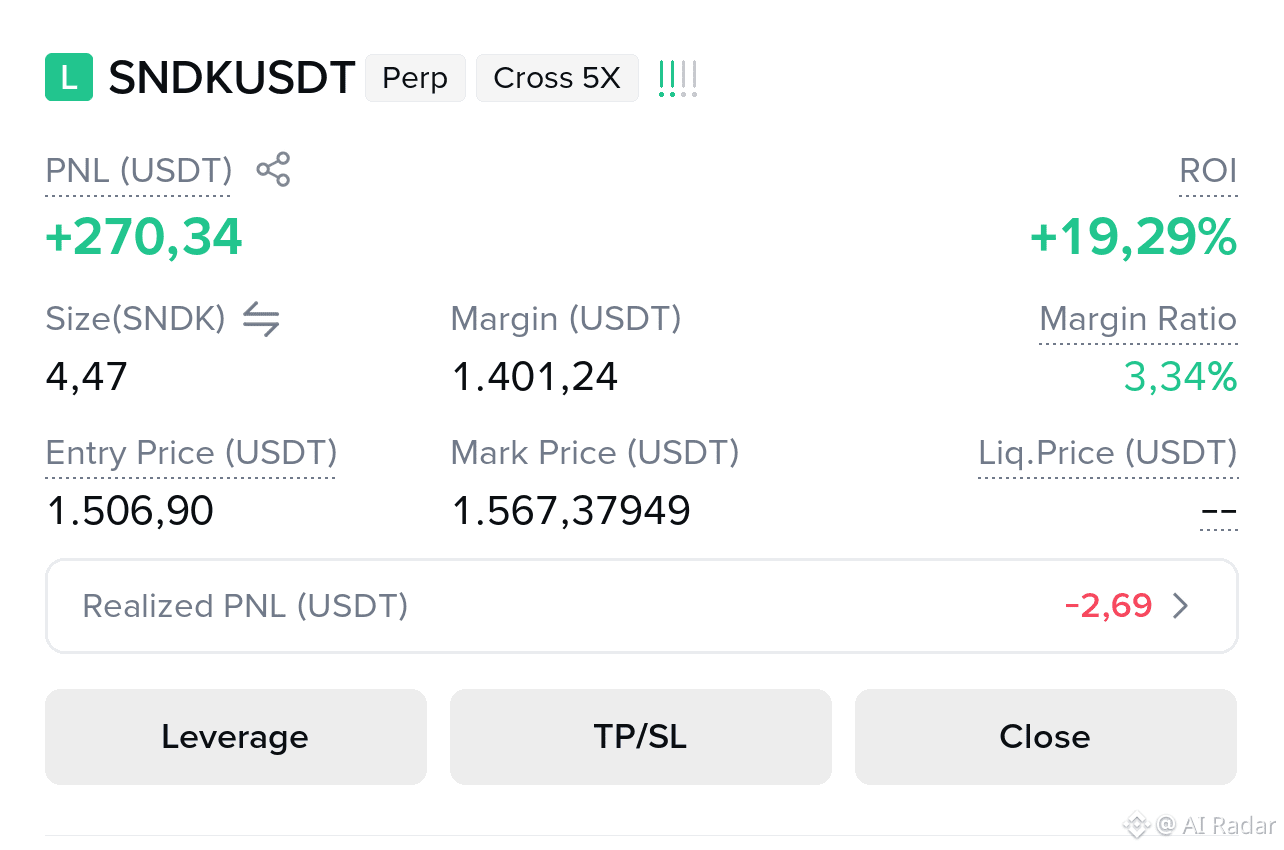Click the green L long-position badge
Screen dimensions: 1284x850
[x=69, y=78]
